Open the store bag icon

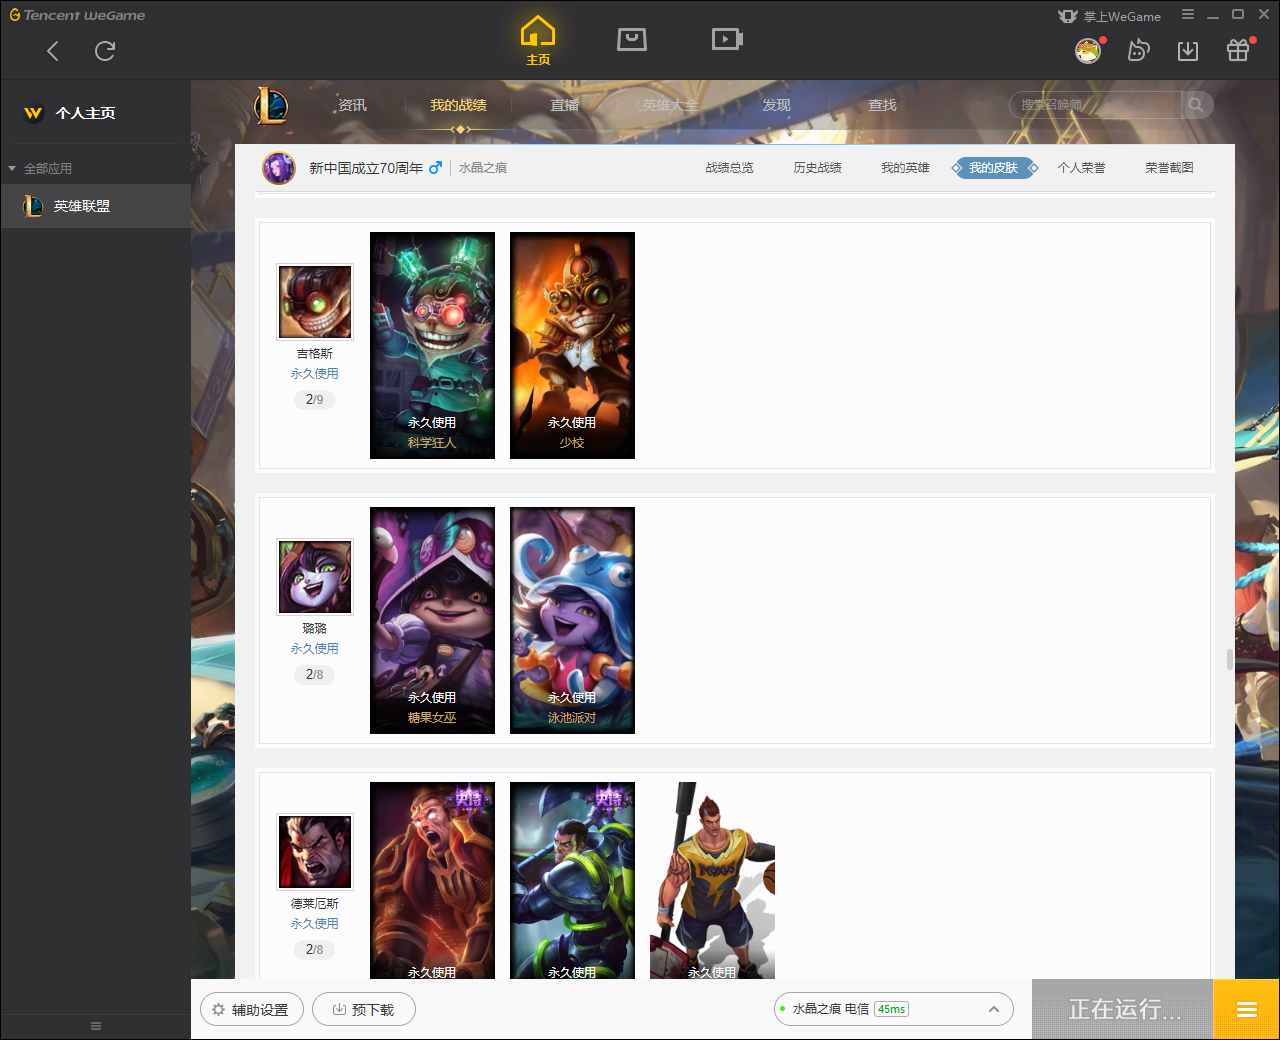click(x=632, y=39)
